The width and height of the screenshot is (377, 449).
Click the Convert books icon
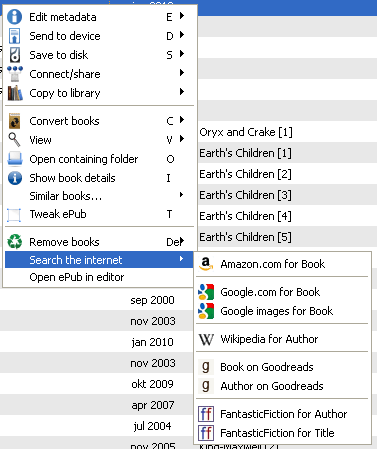(15, 121)
